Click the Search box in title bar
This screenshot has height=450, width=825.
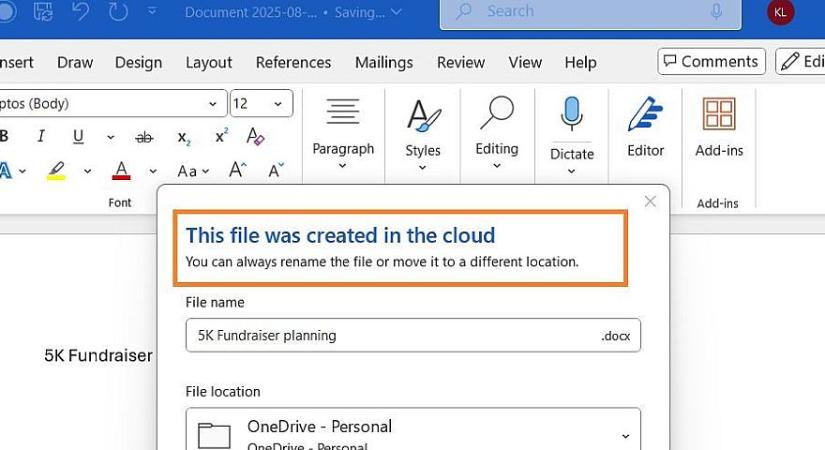[590, 12]
